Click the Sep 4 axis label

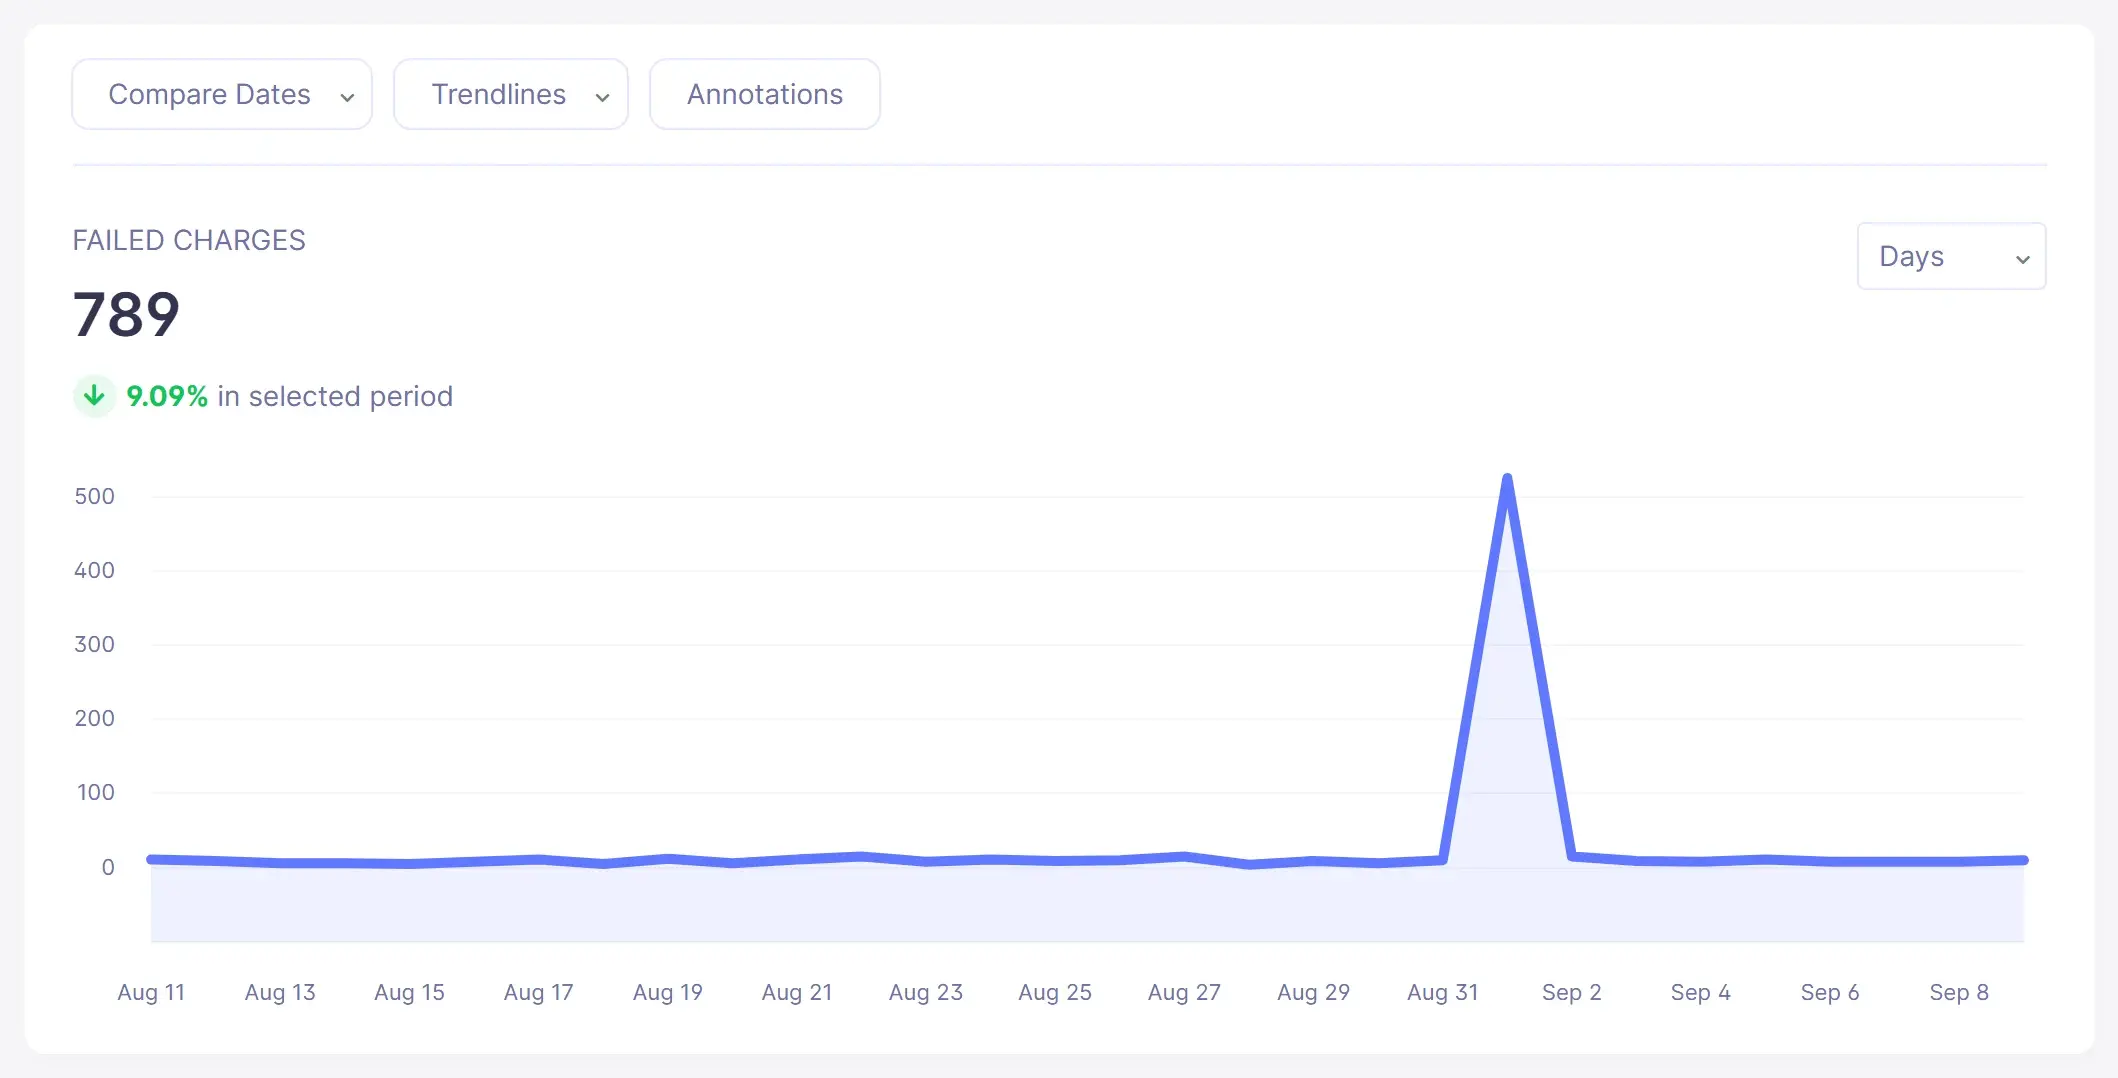(1700, 992)
